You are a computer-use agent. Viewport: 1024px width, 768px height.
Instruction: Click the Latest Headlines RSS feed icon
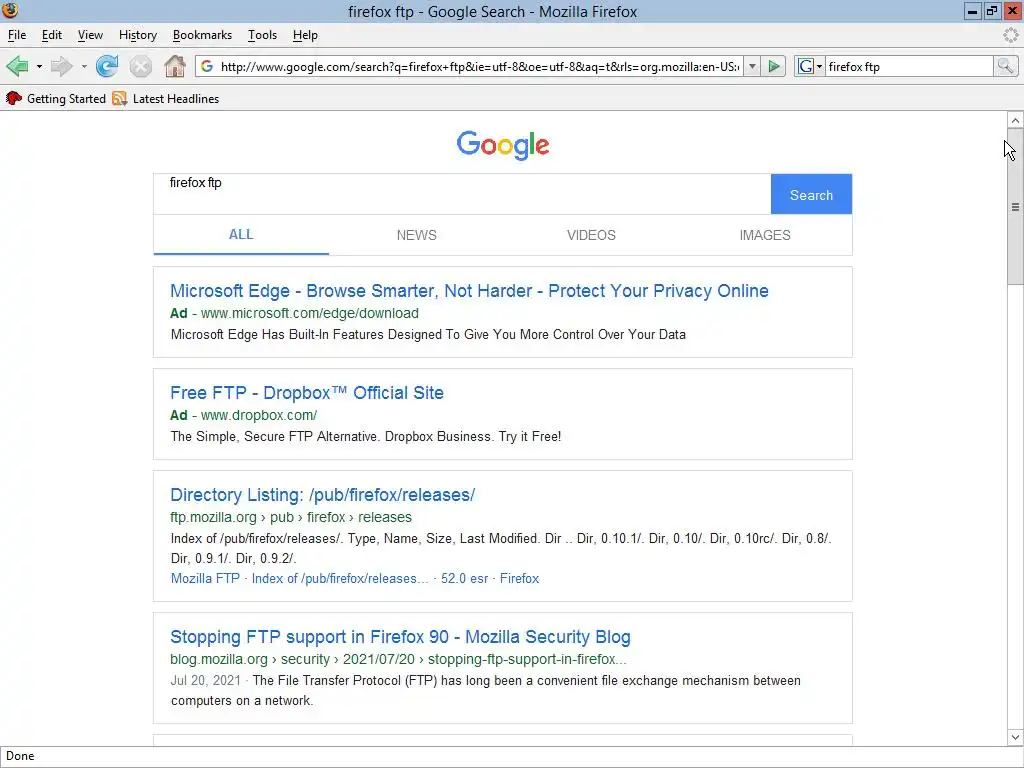tap(120, 99)
